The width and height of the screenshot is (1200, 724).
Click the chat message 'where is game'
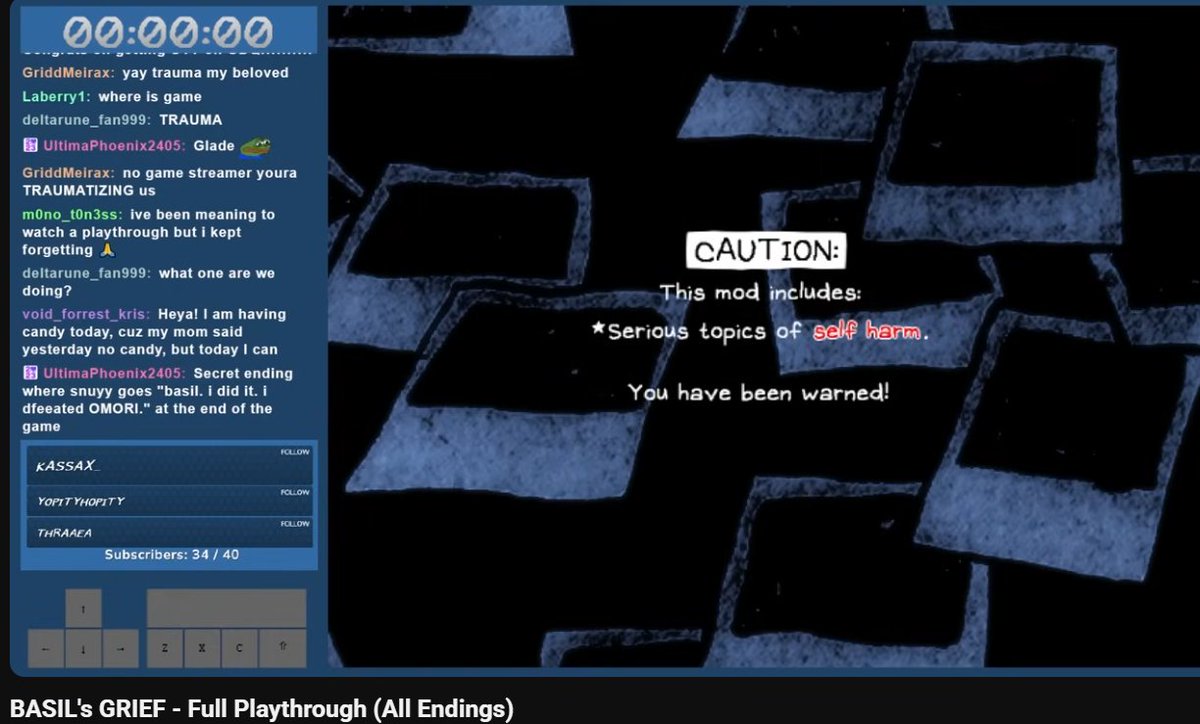point(150,97)
